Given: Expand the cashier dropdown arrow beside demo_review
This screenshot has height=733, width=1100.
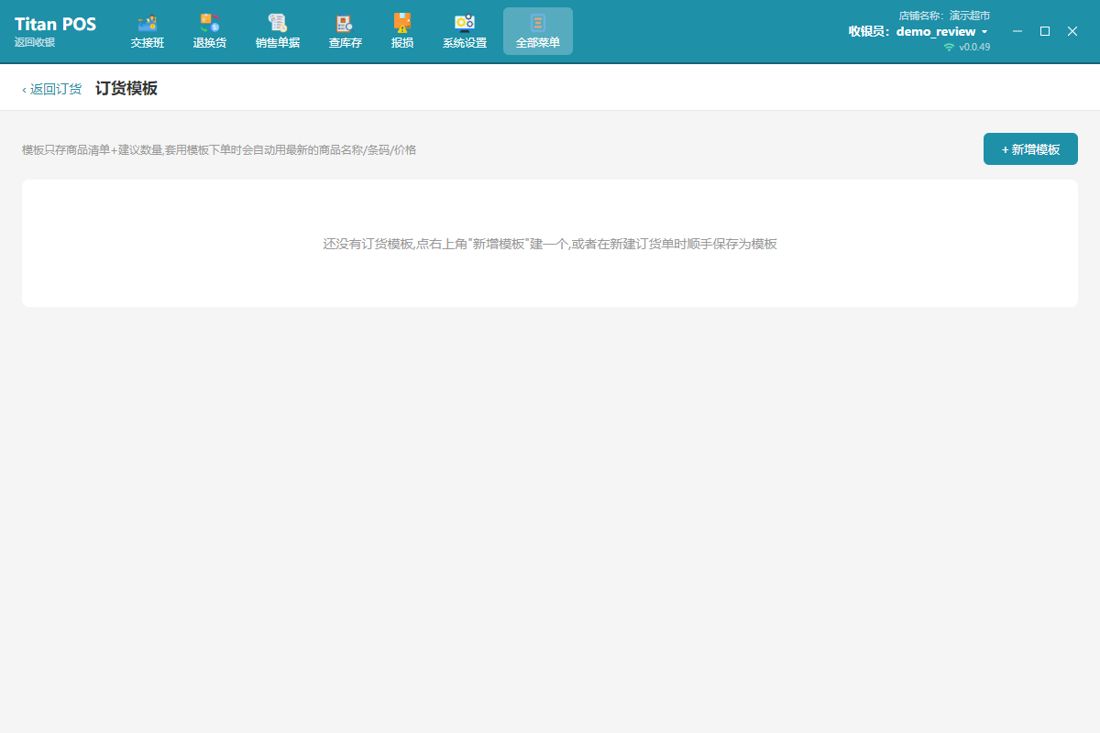Looking at the screenshot, I should [984, 32].
